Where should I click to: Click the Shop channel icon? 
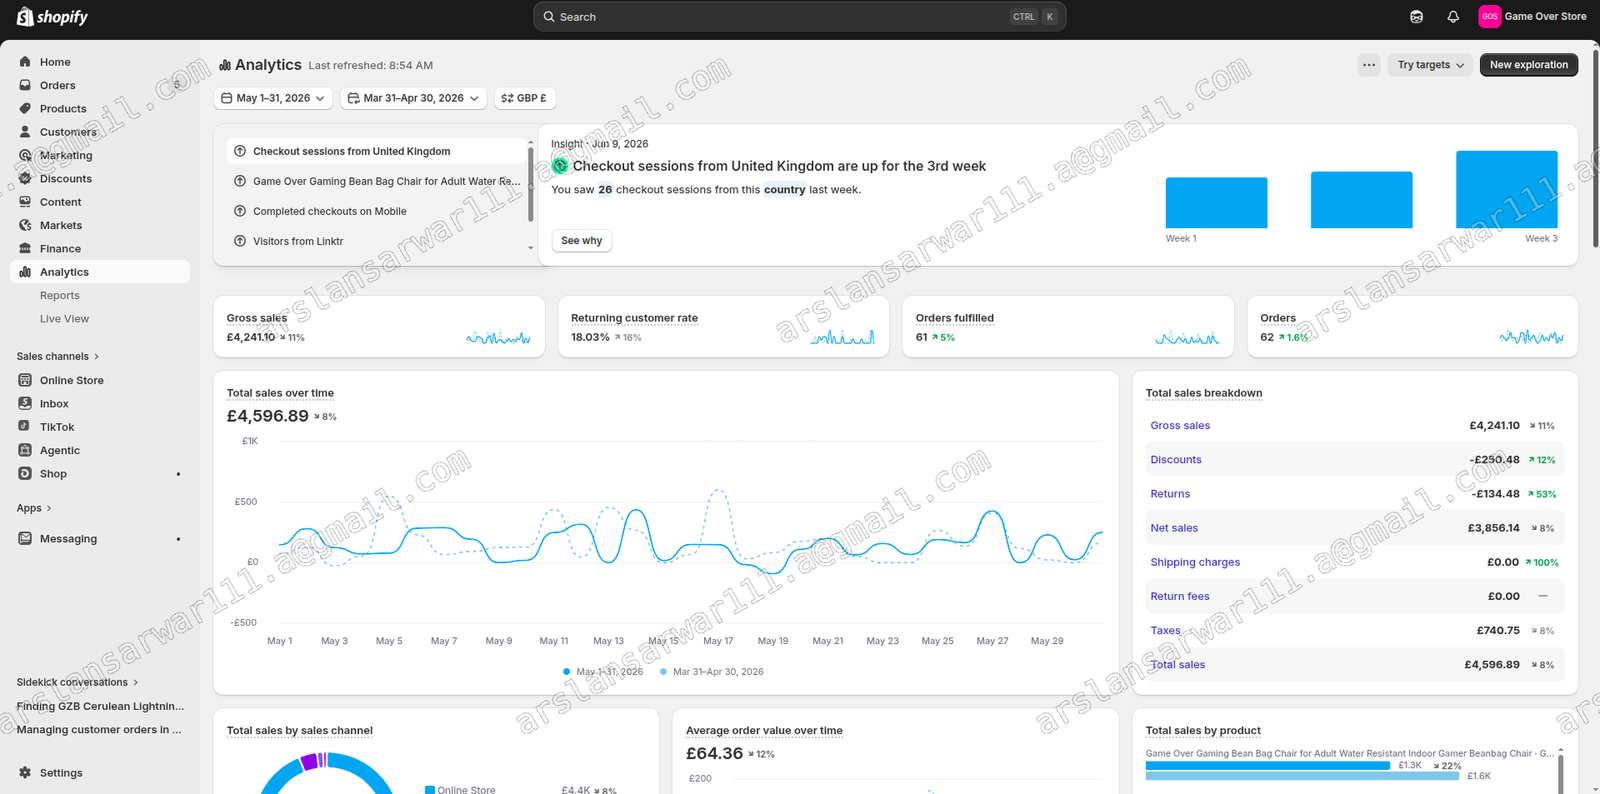click(x=25, y=474)
